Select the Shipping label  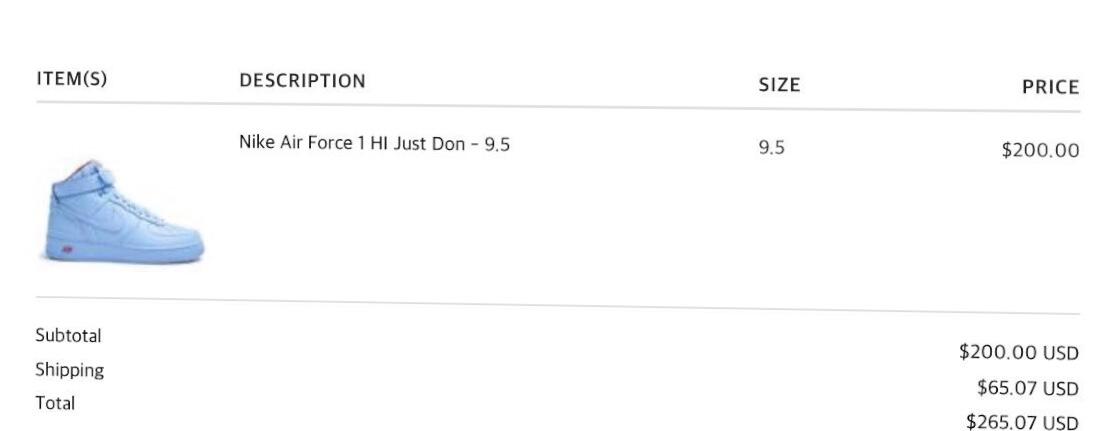tap(69, 370)
